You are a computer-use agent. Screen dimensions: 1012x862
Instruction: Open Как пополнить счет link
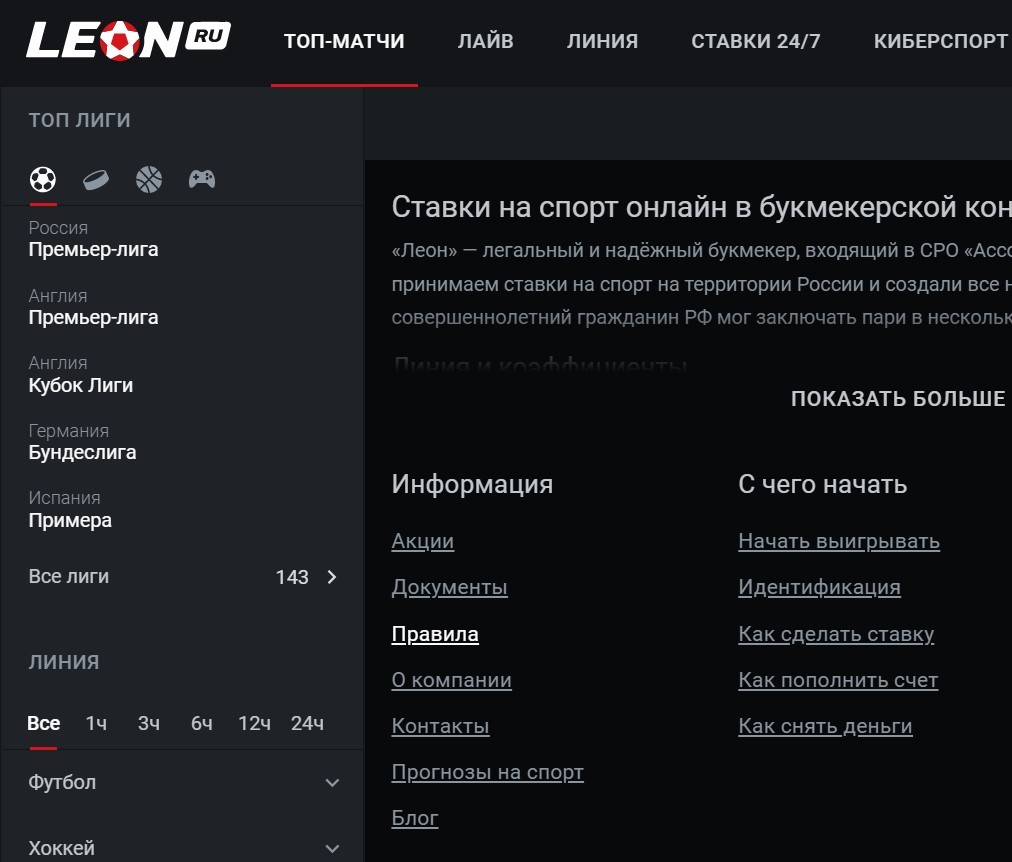838,680
